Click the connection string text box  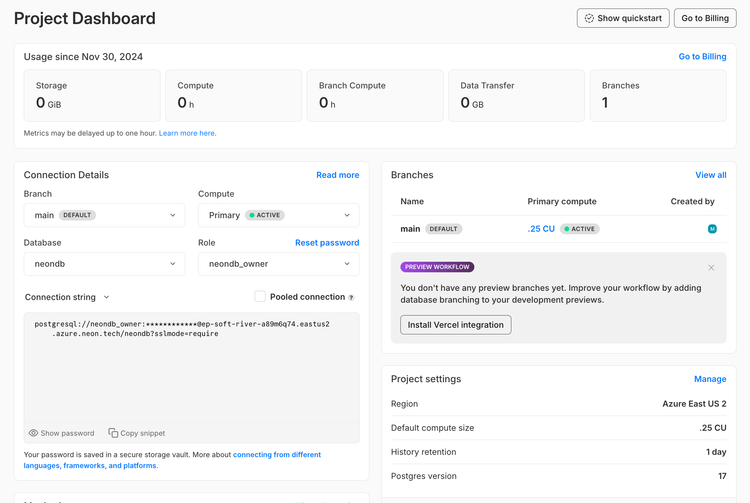click(191, 370)
